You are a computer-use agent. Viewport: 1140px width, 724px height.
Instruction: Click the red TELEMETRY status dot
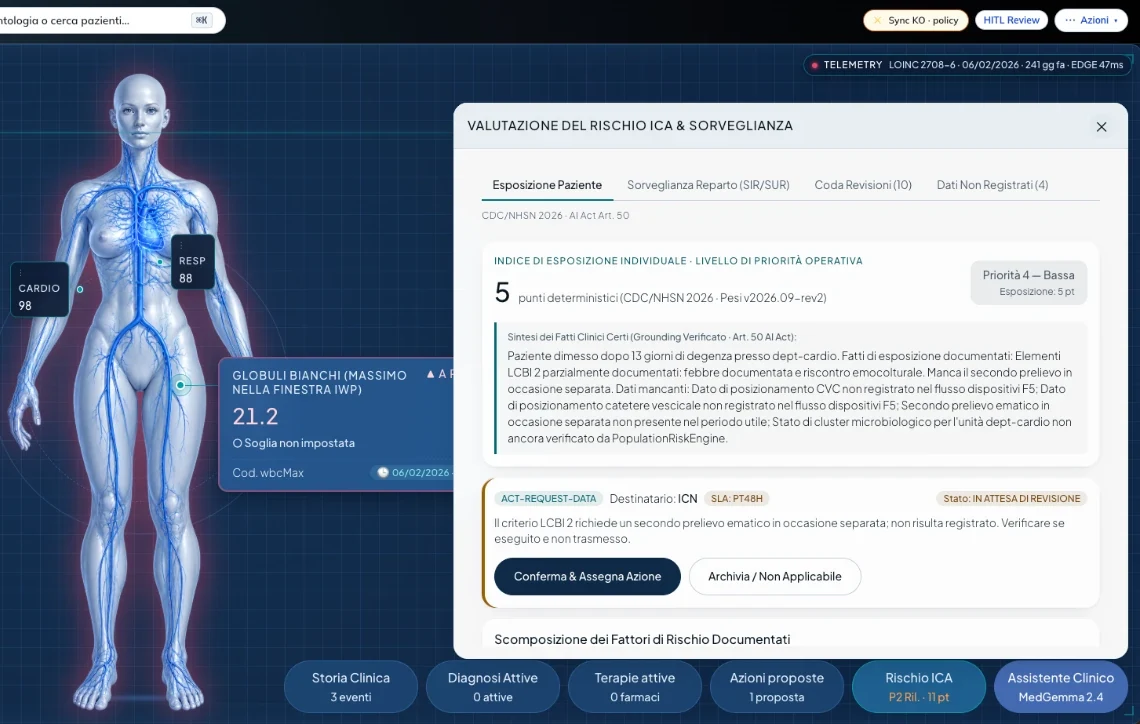[x=815, y=65]
